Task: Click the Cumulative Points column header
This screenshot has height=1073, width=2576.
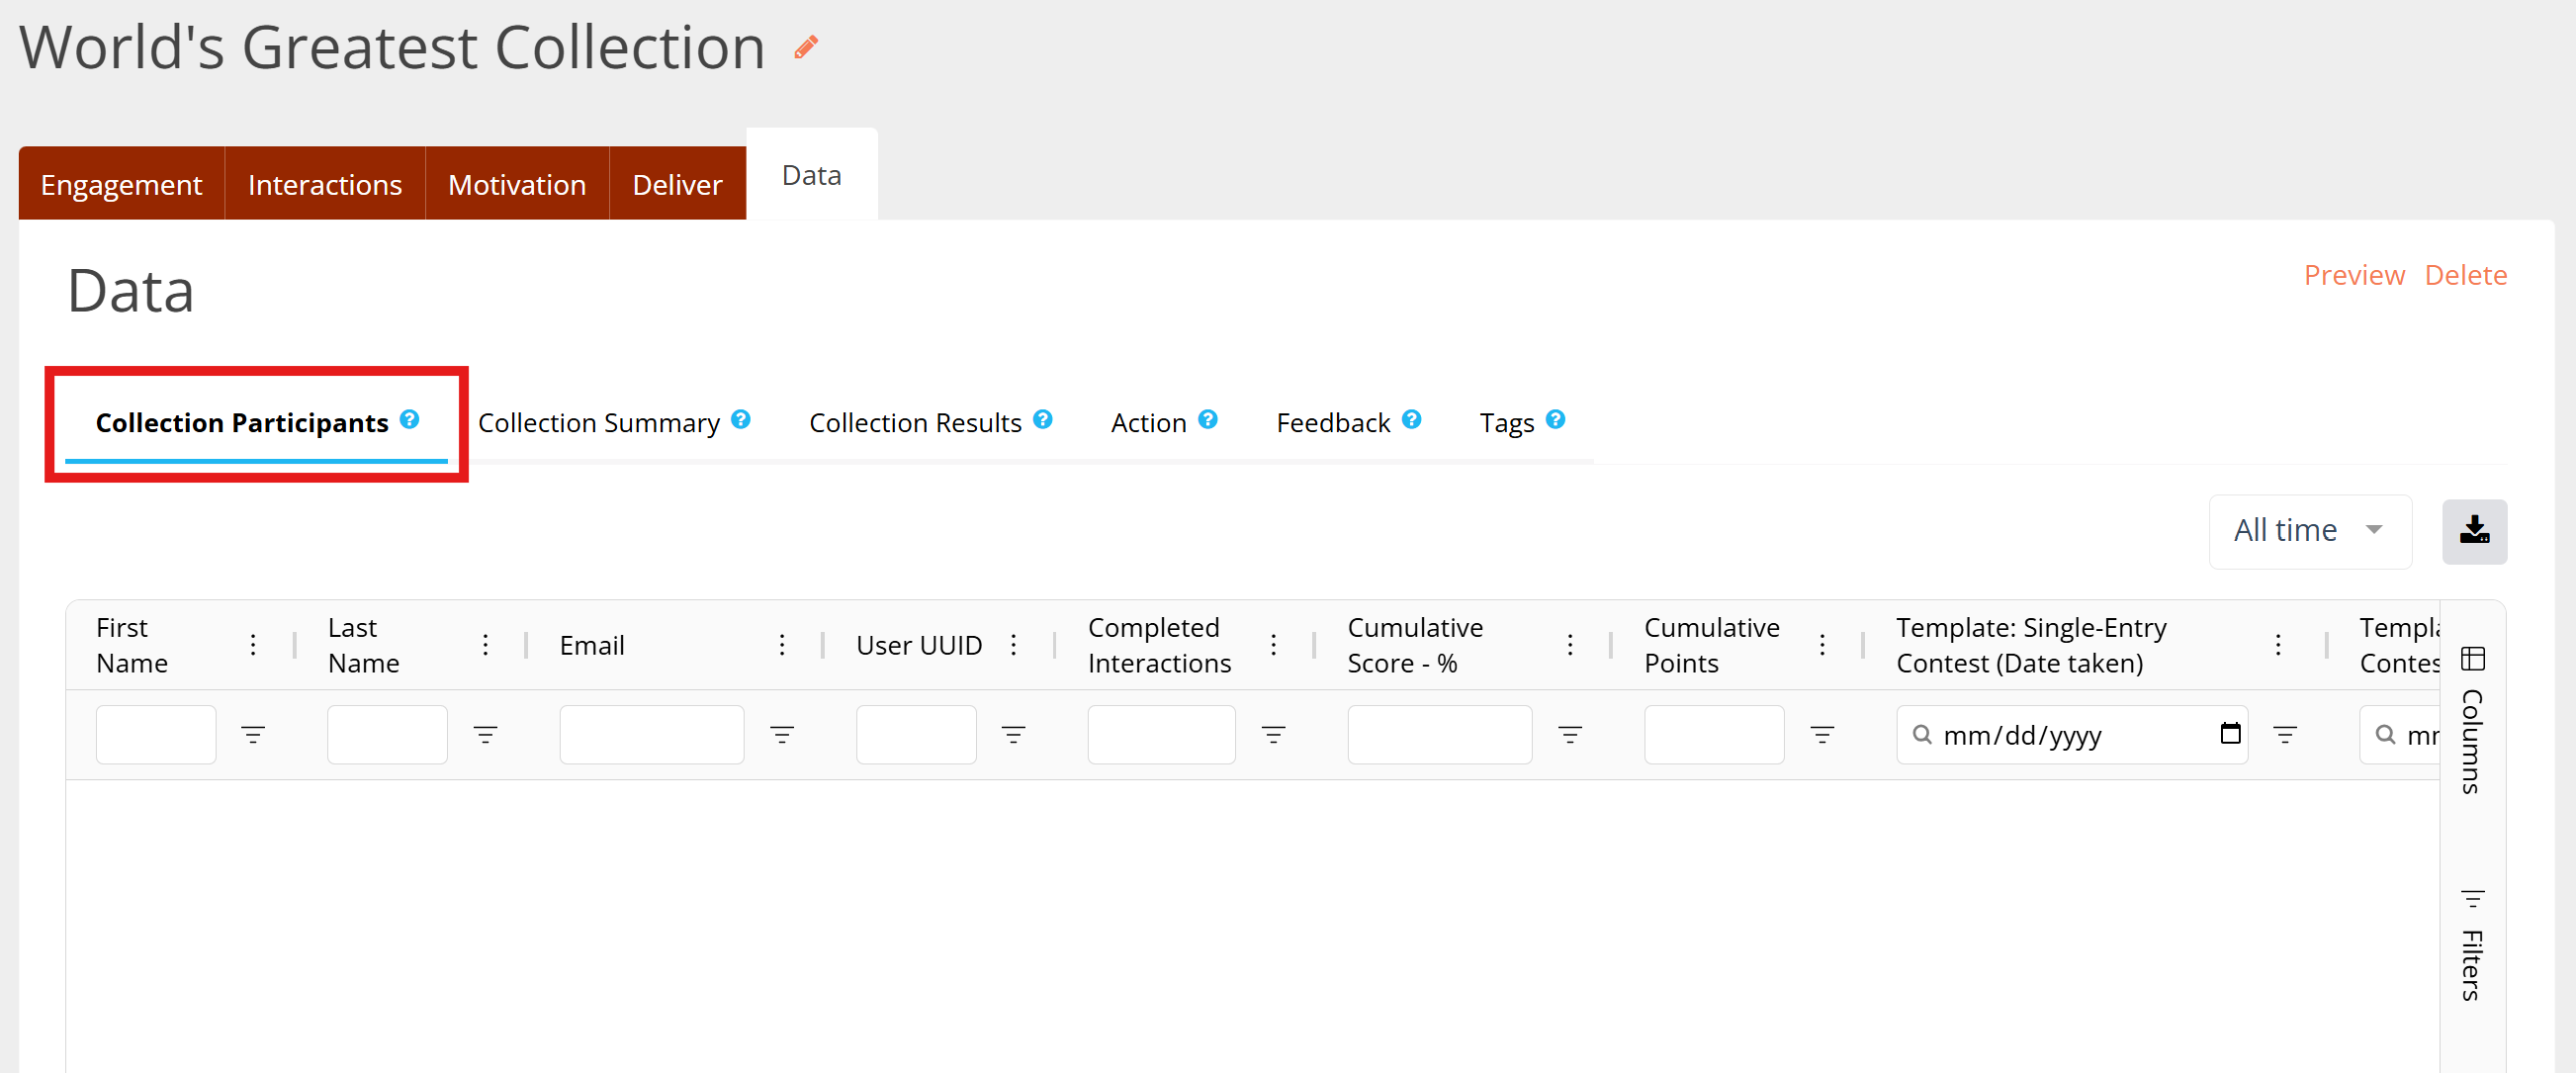Action: (x=1711, y=646)
